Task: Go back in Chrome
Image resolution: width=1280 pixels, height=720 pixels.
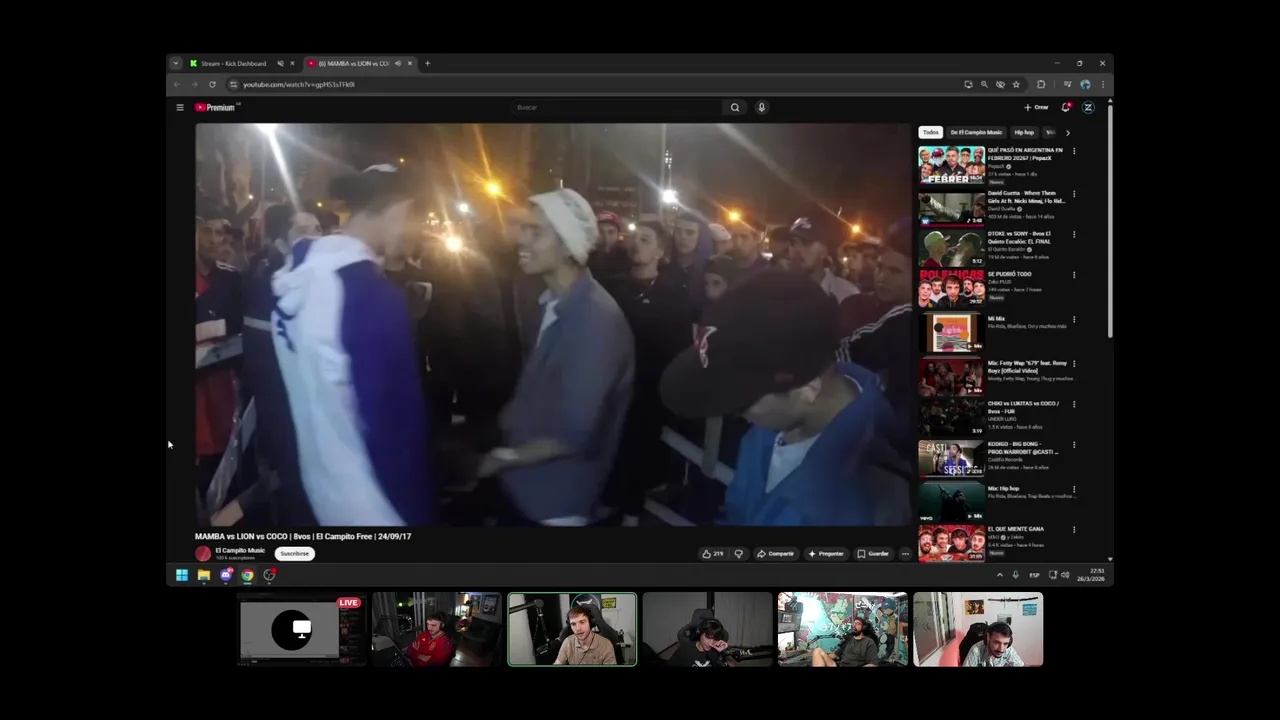Action: [177, 84]
